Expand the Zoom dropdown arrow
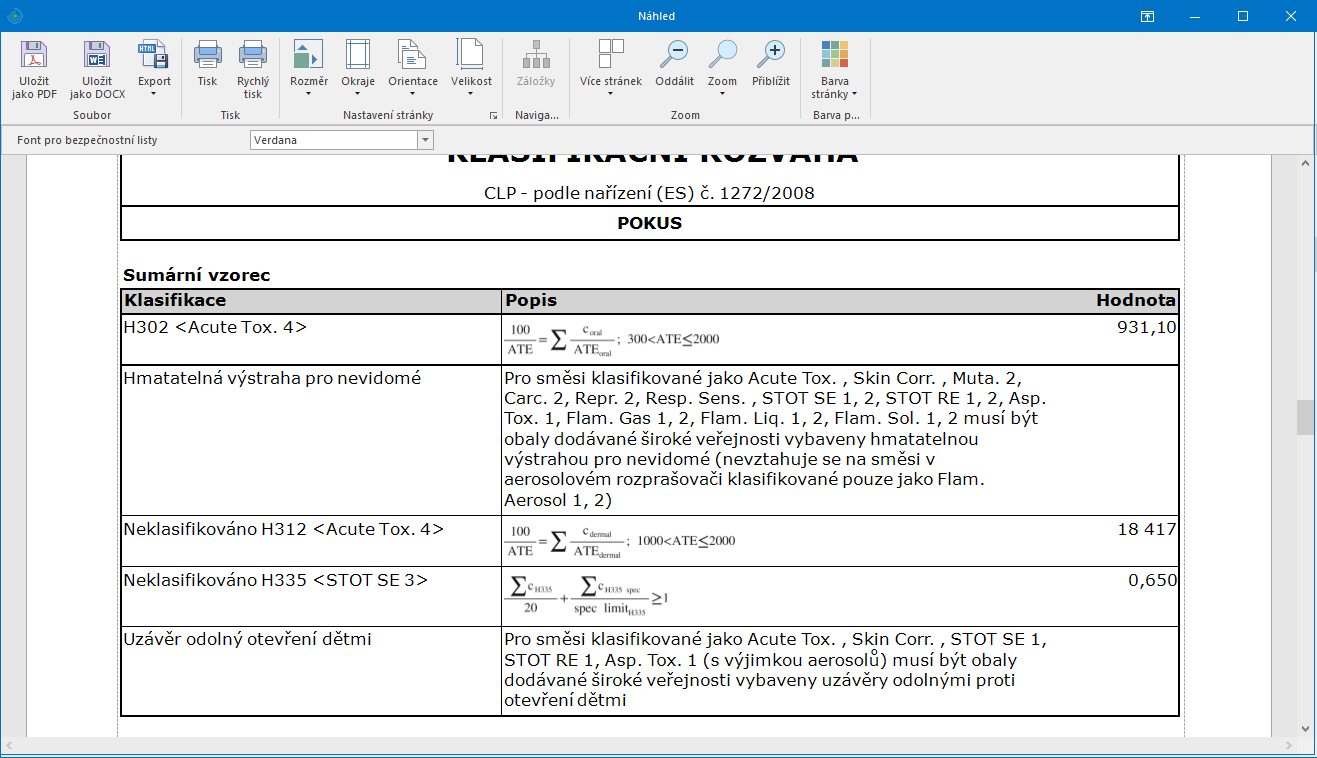The width and height of the screenshot is (1317, 758). 722,94
